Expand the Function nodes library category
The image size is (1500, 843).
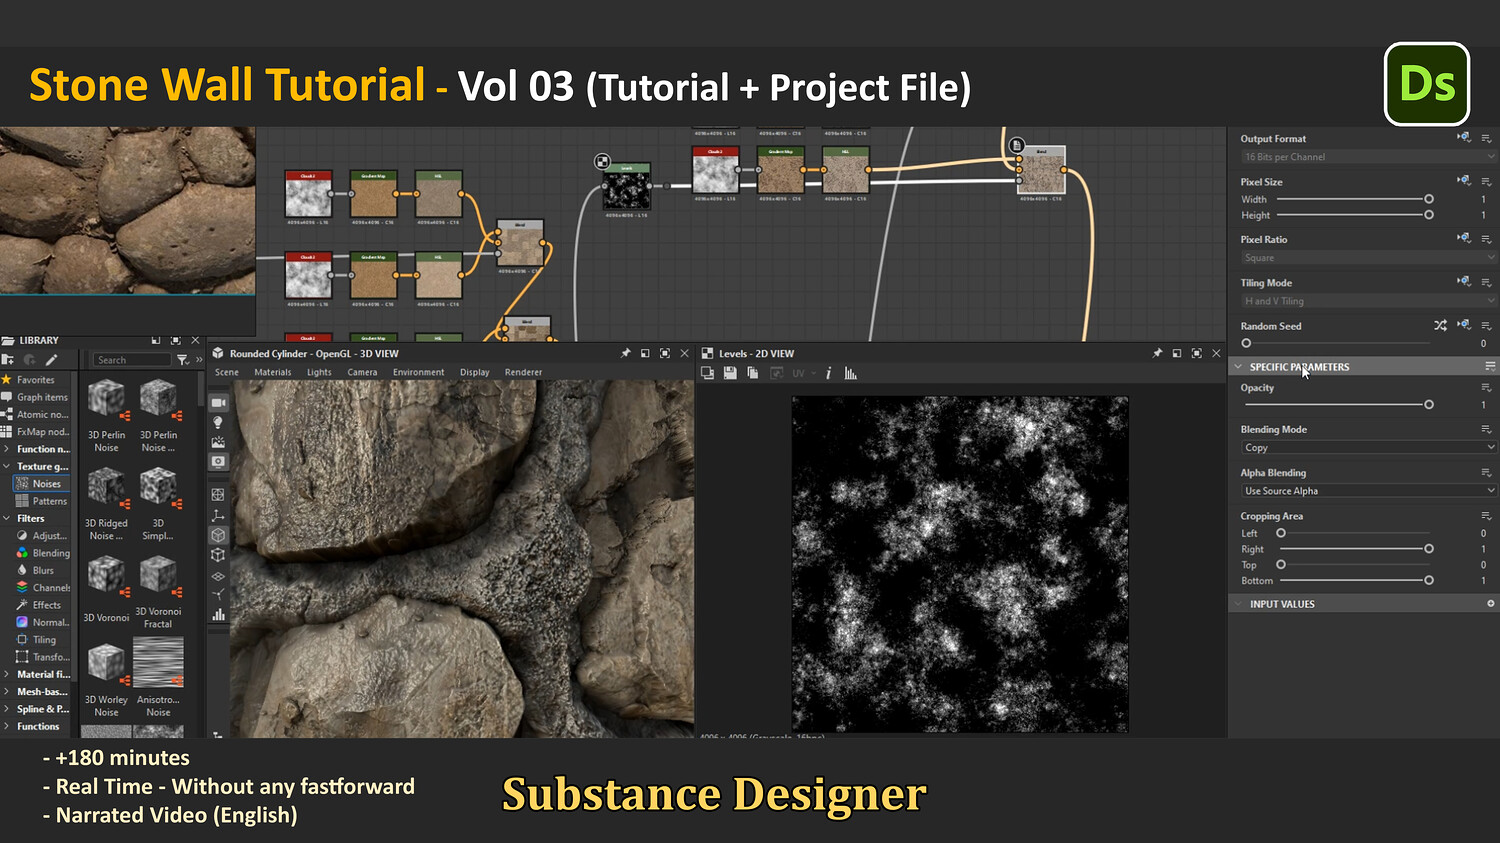(x=7, y=449)
